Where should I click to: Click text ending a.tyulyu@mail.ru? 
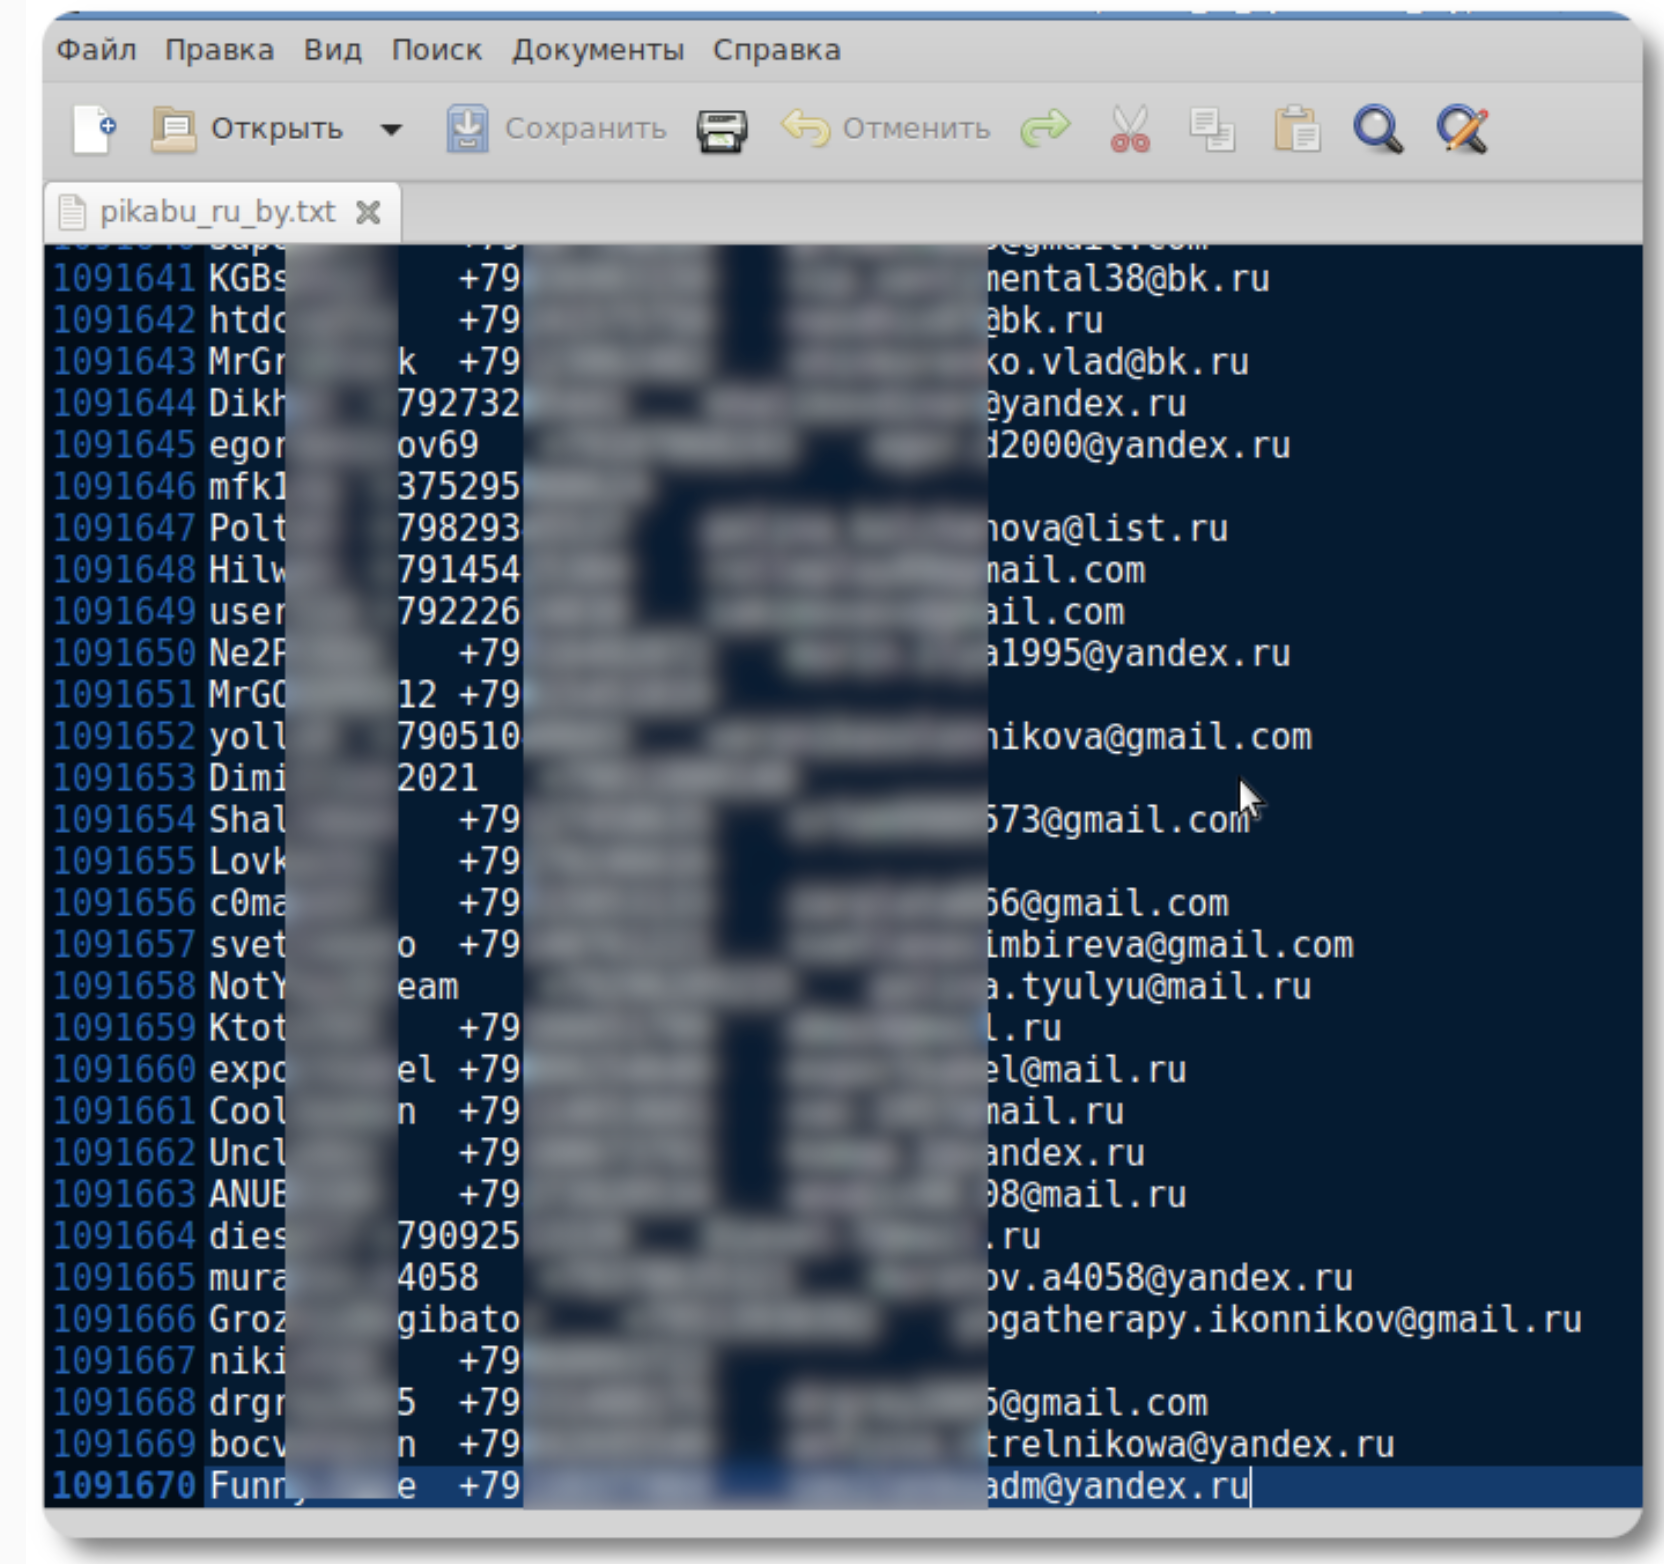(1150, 987)
